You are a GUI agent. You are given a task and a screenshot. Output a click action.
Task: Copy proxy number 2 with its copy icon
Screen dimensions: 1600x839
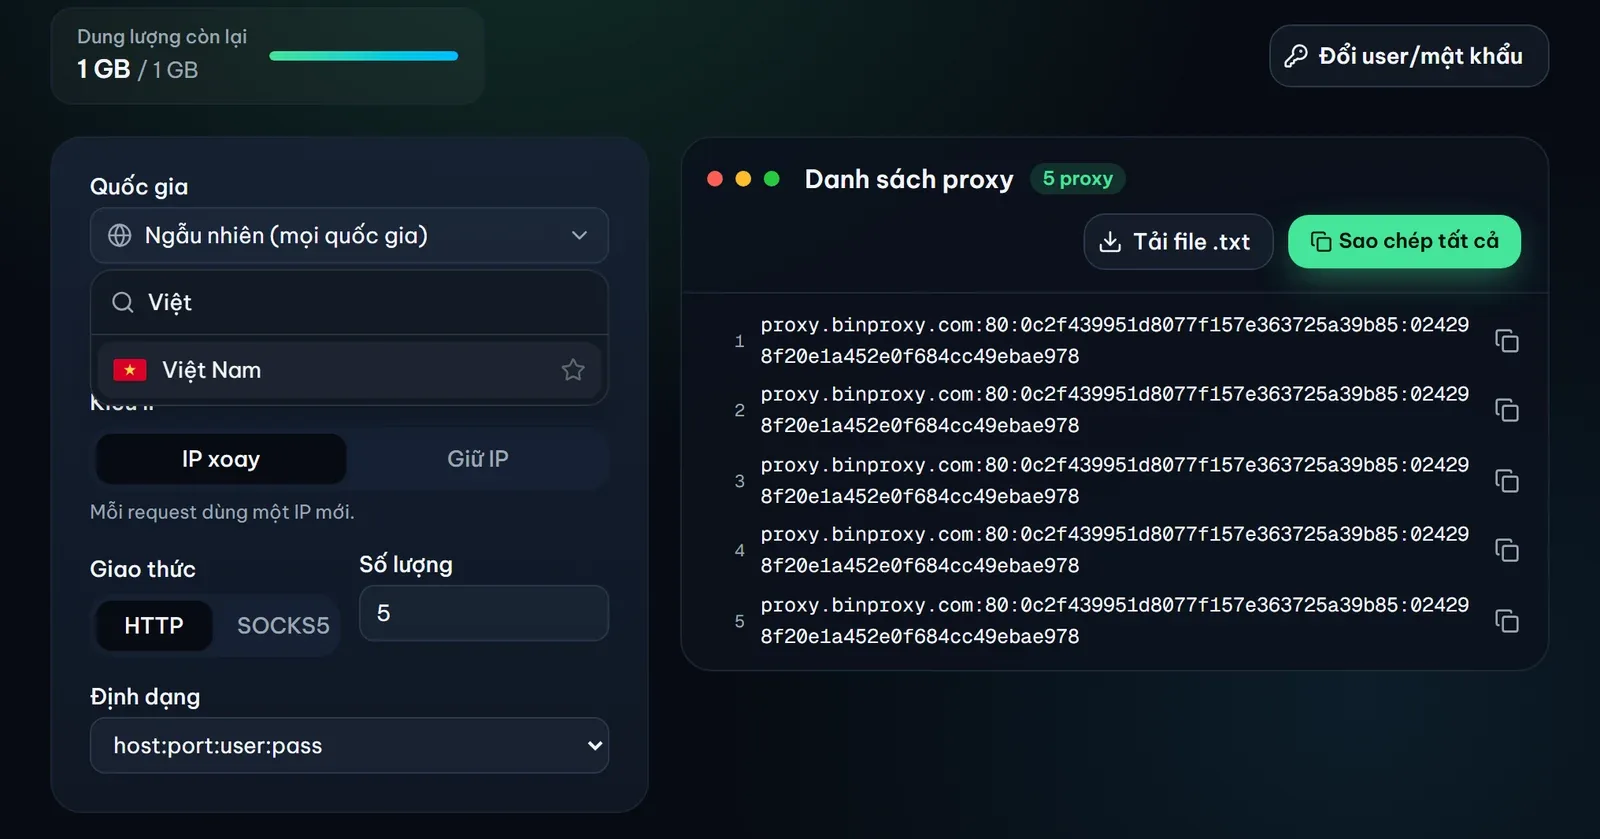coord(1507,410)
